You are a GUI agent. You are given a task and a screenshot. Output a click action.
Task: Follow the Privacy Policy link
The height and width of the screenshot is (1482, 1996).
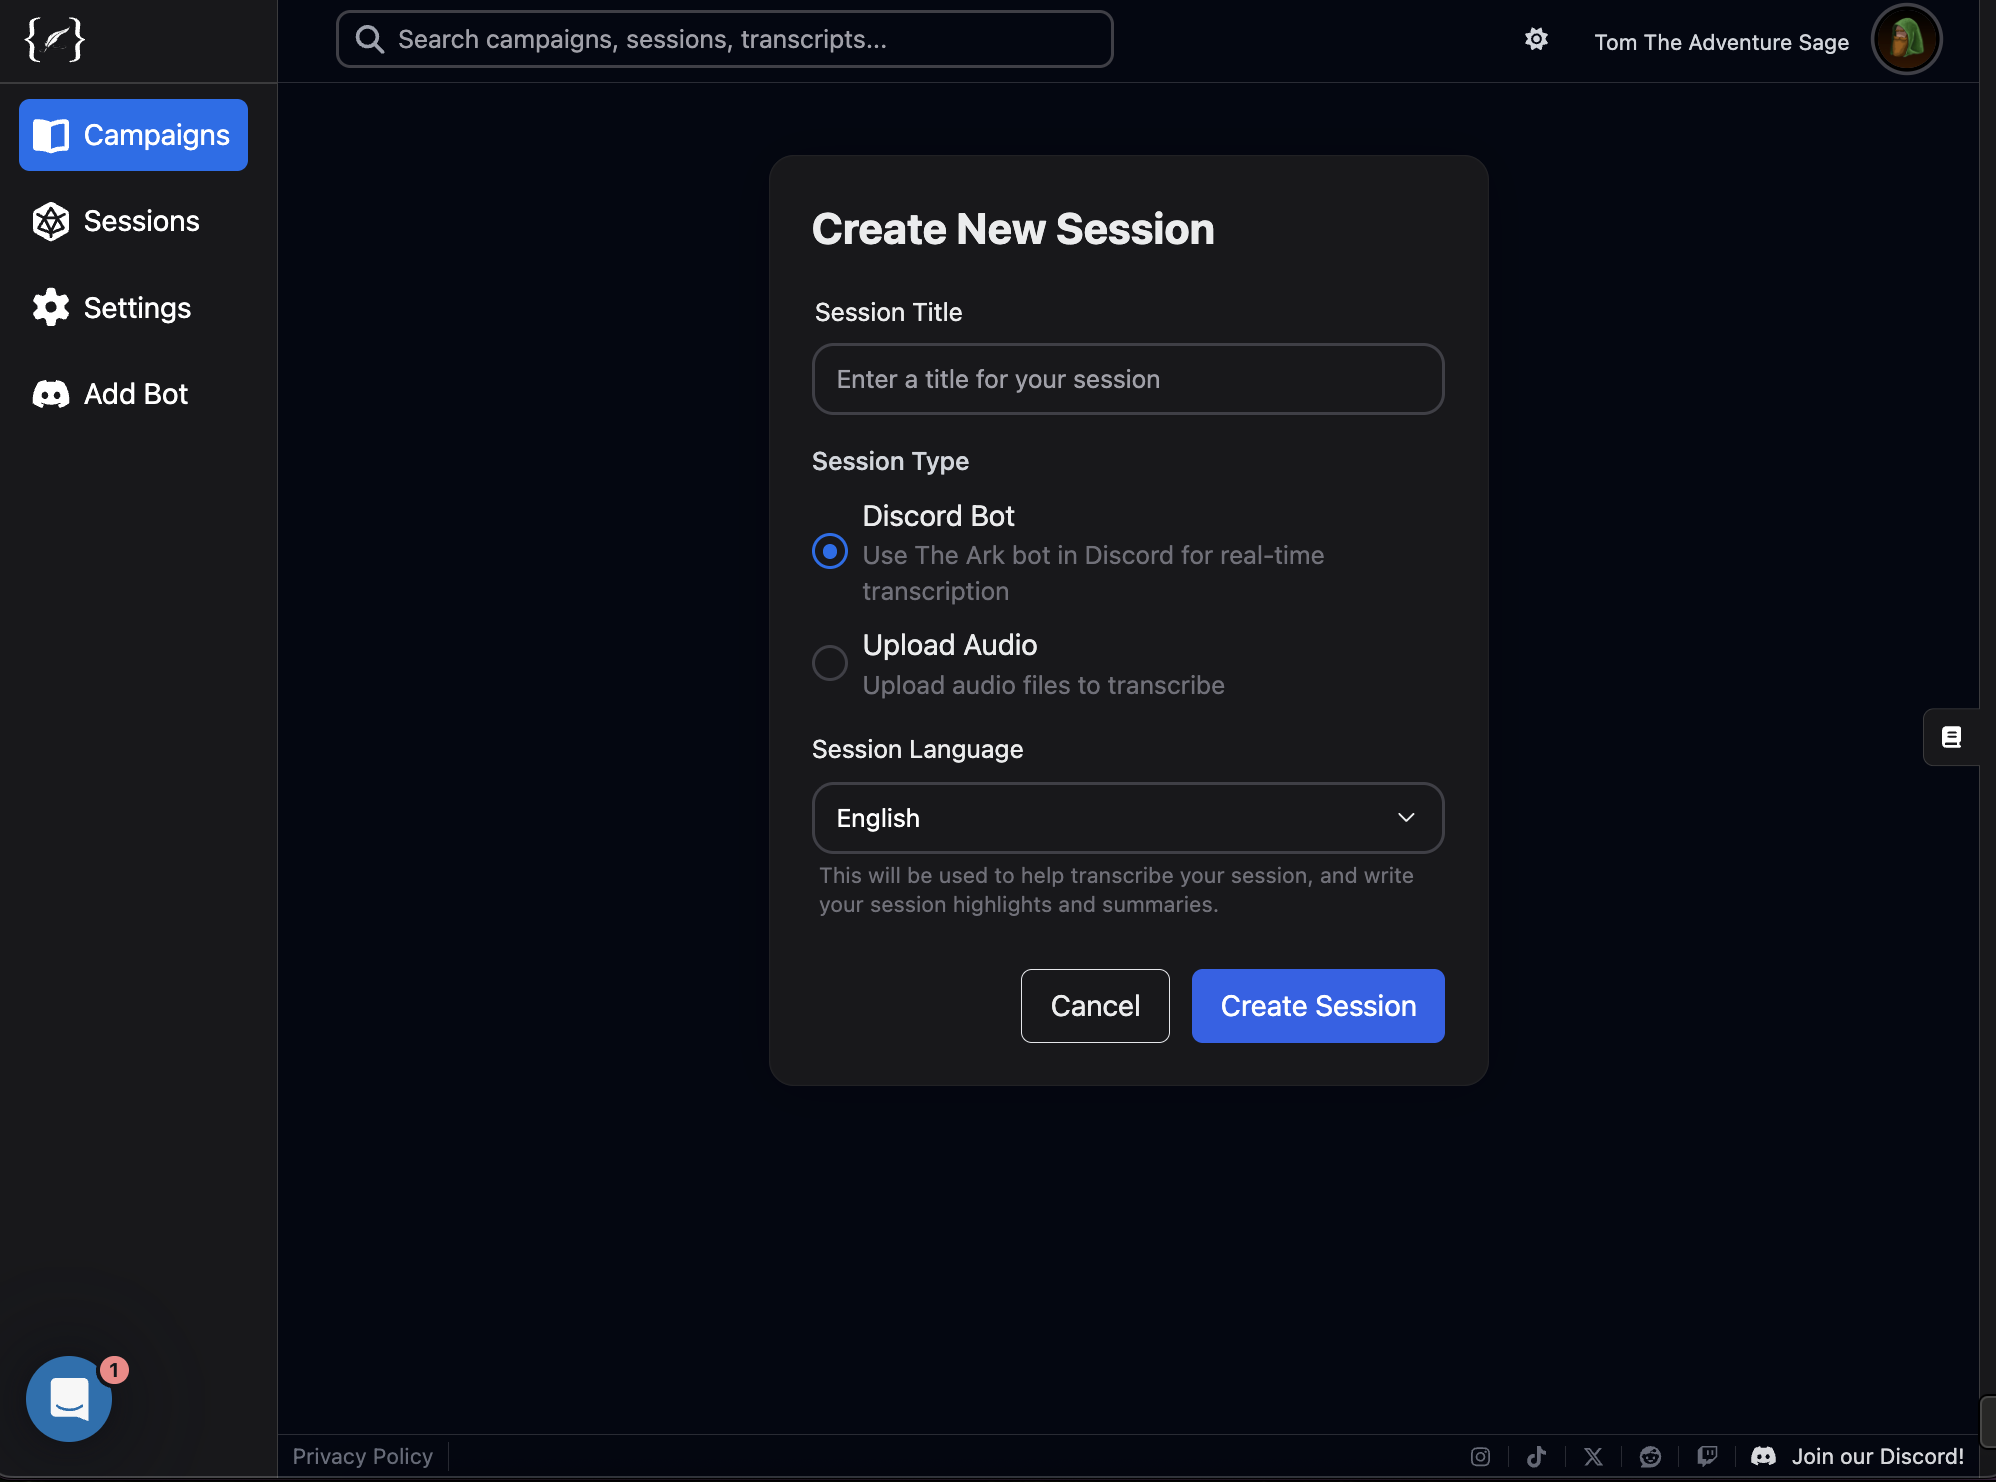click(x=362, y=1457)
